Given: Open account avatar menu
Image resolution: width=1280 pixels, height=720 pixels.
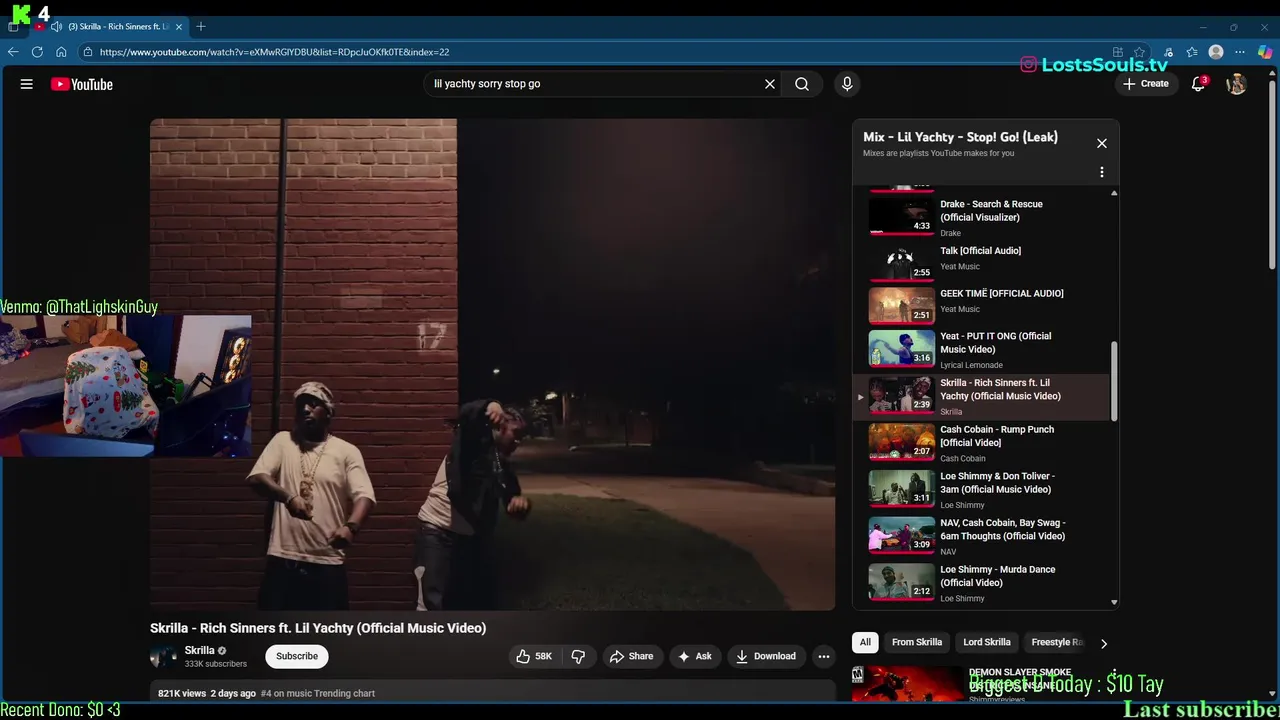Looking at the screenshot, I should [1237, 84].
